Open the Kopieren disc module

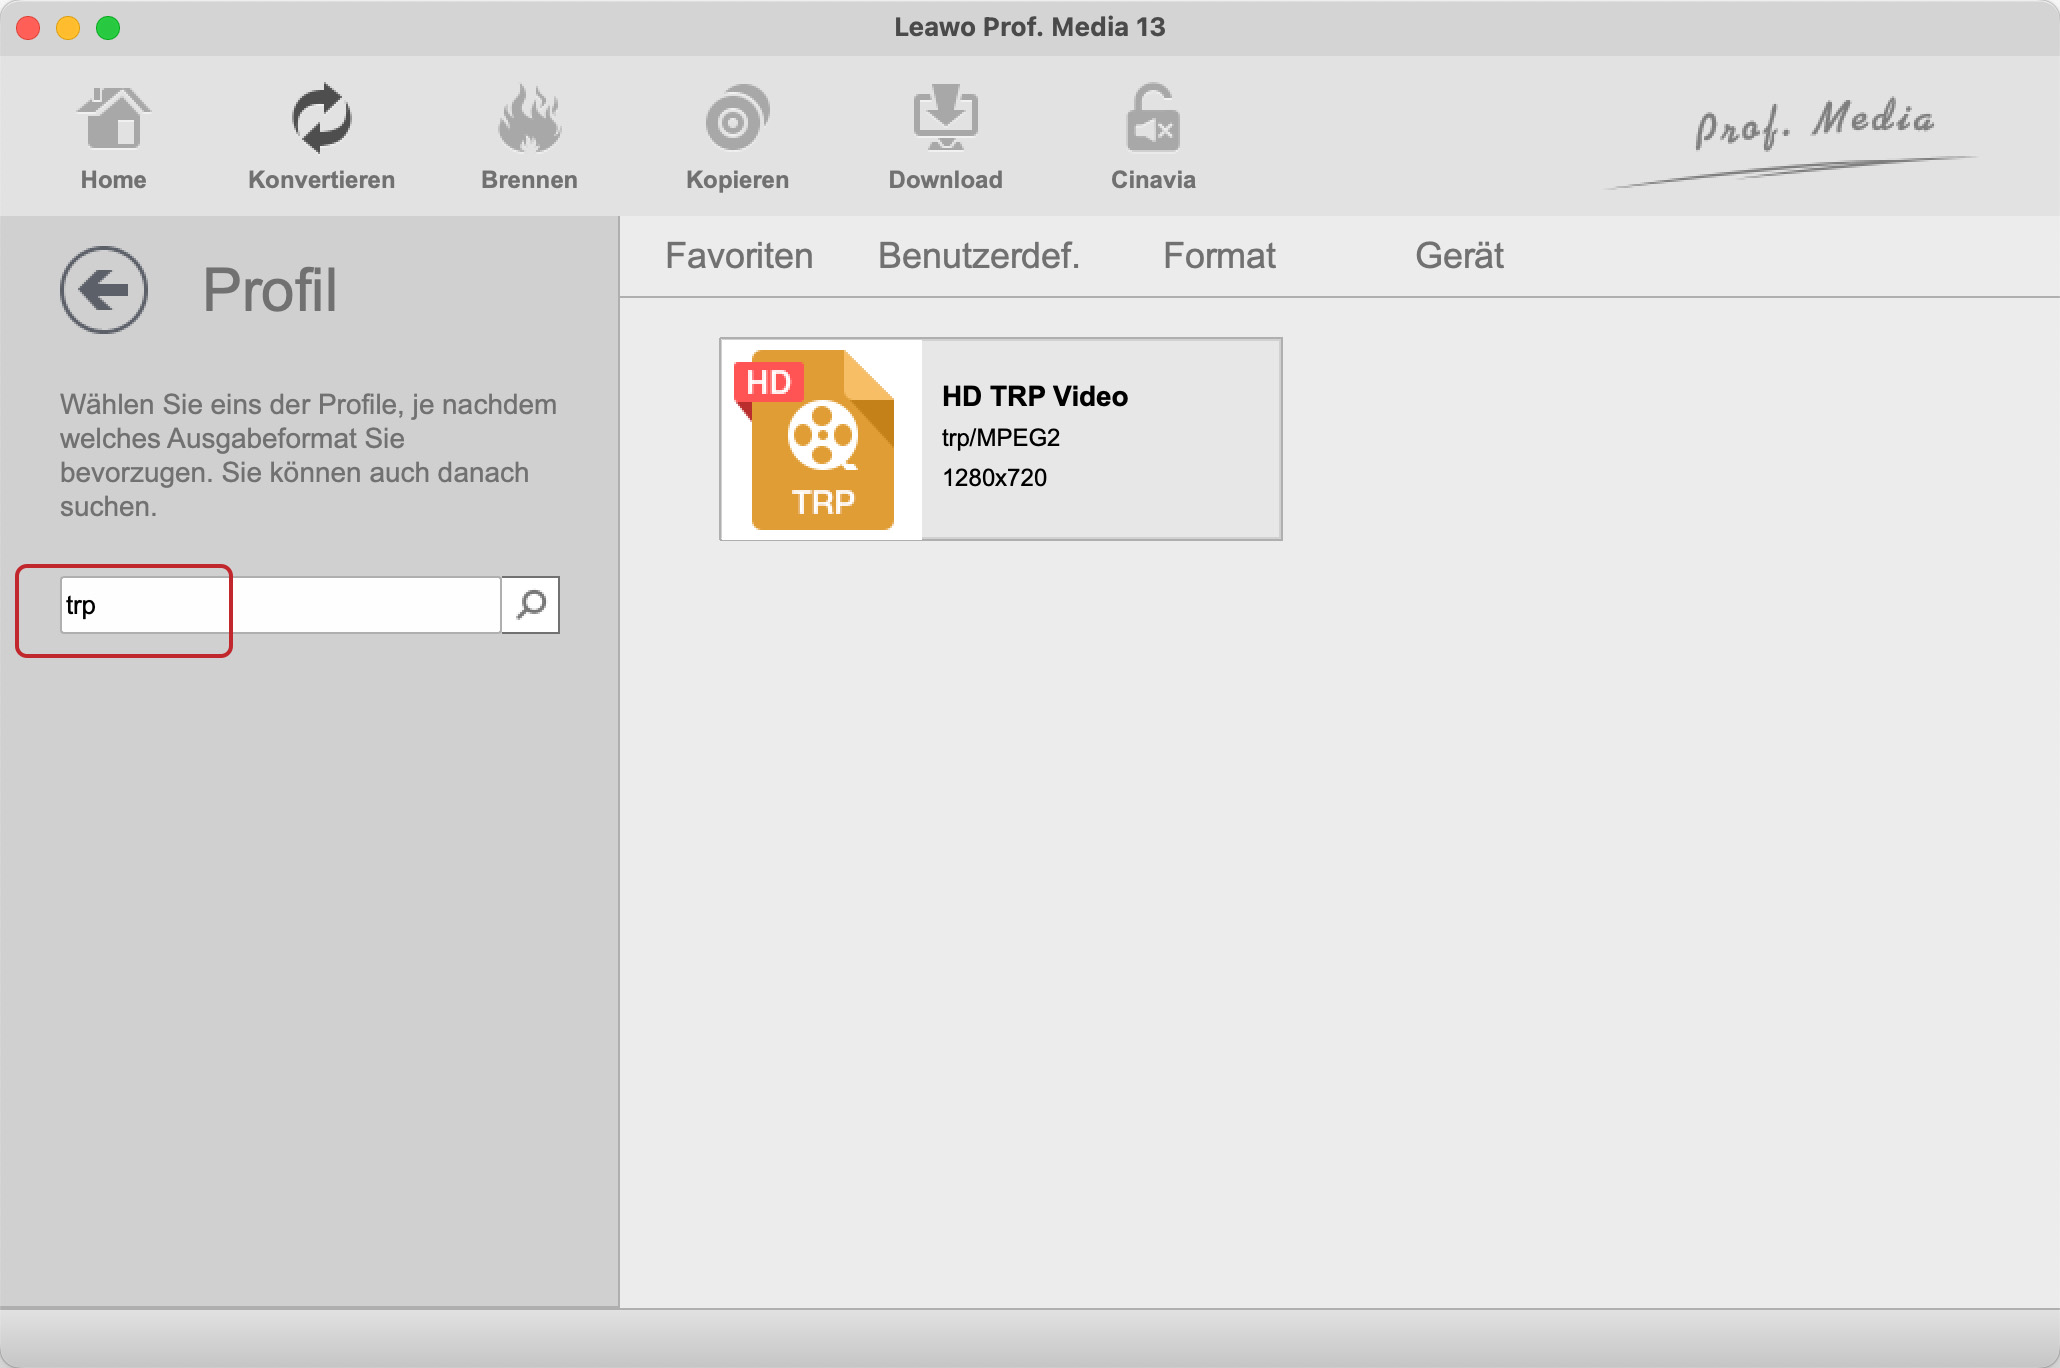click(x=737, y=138)
